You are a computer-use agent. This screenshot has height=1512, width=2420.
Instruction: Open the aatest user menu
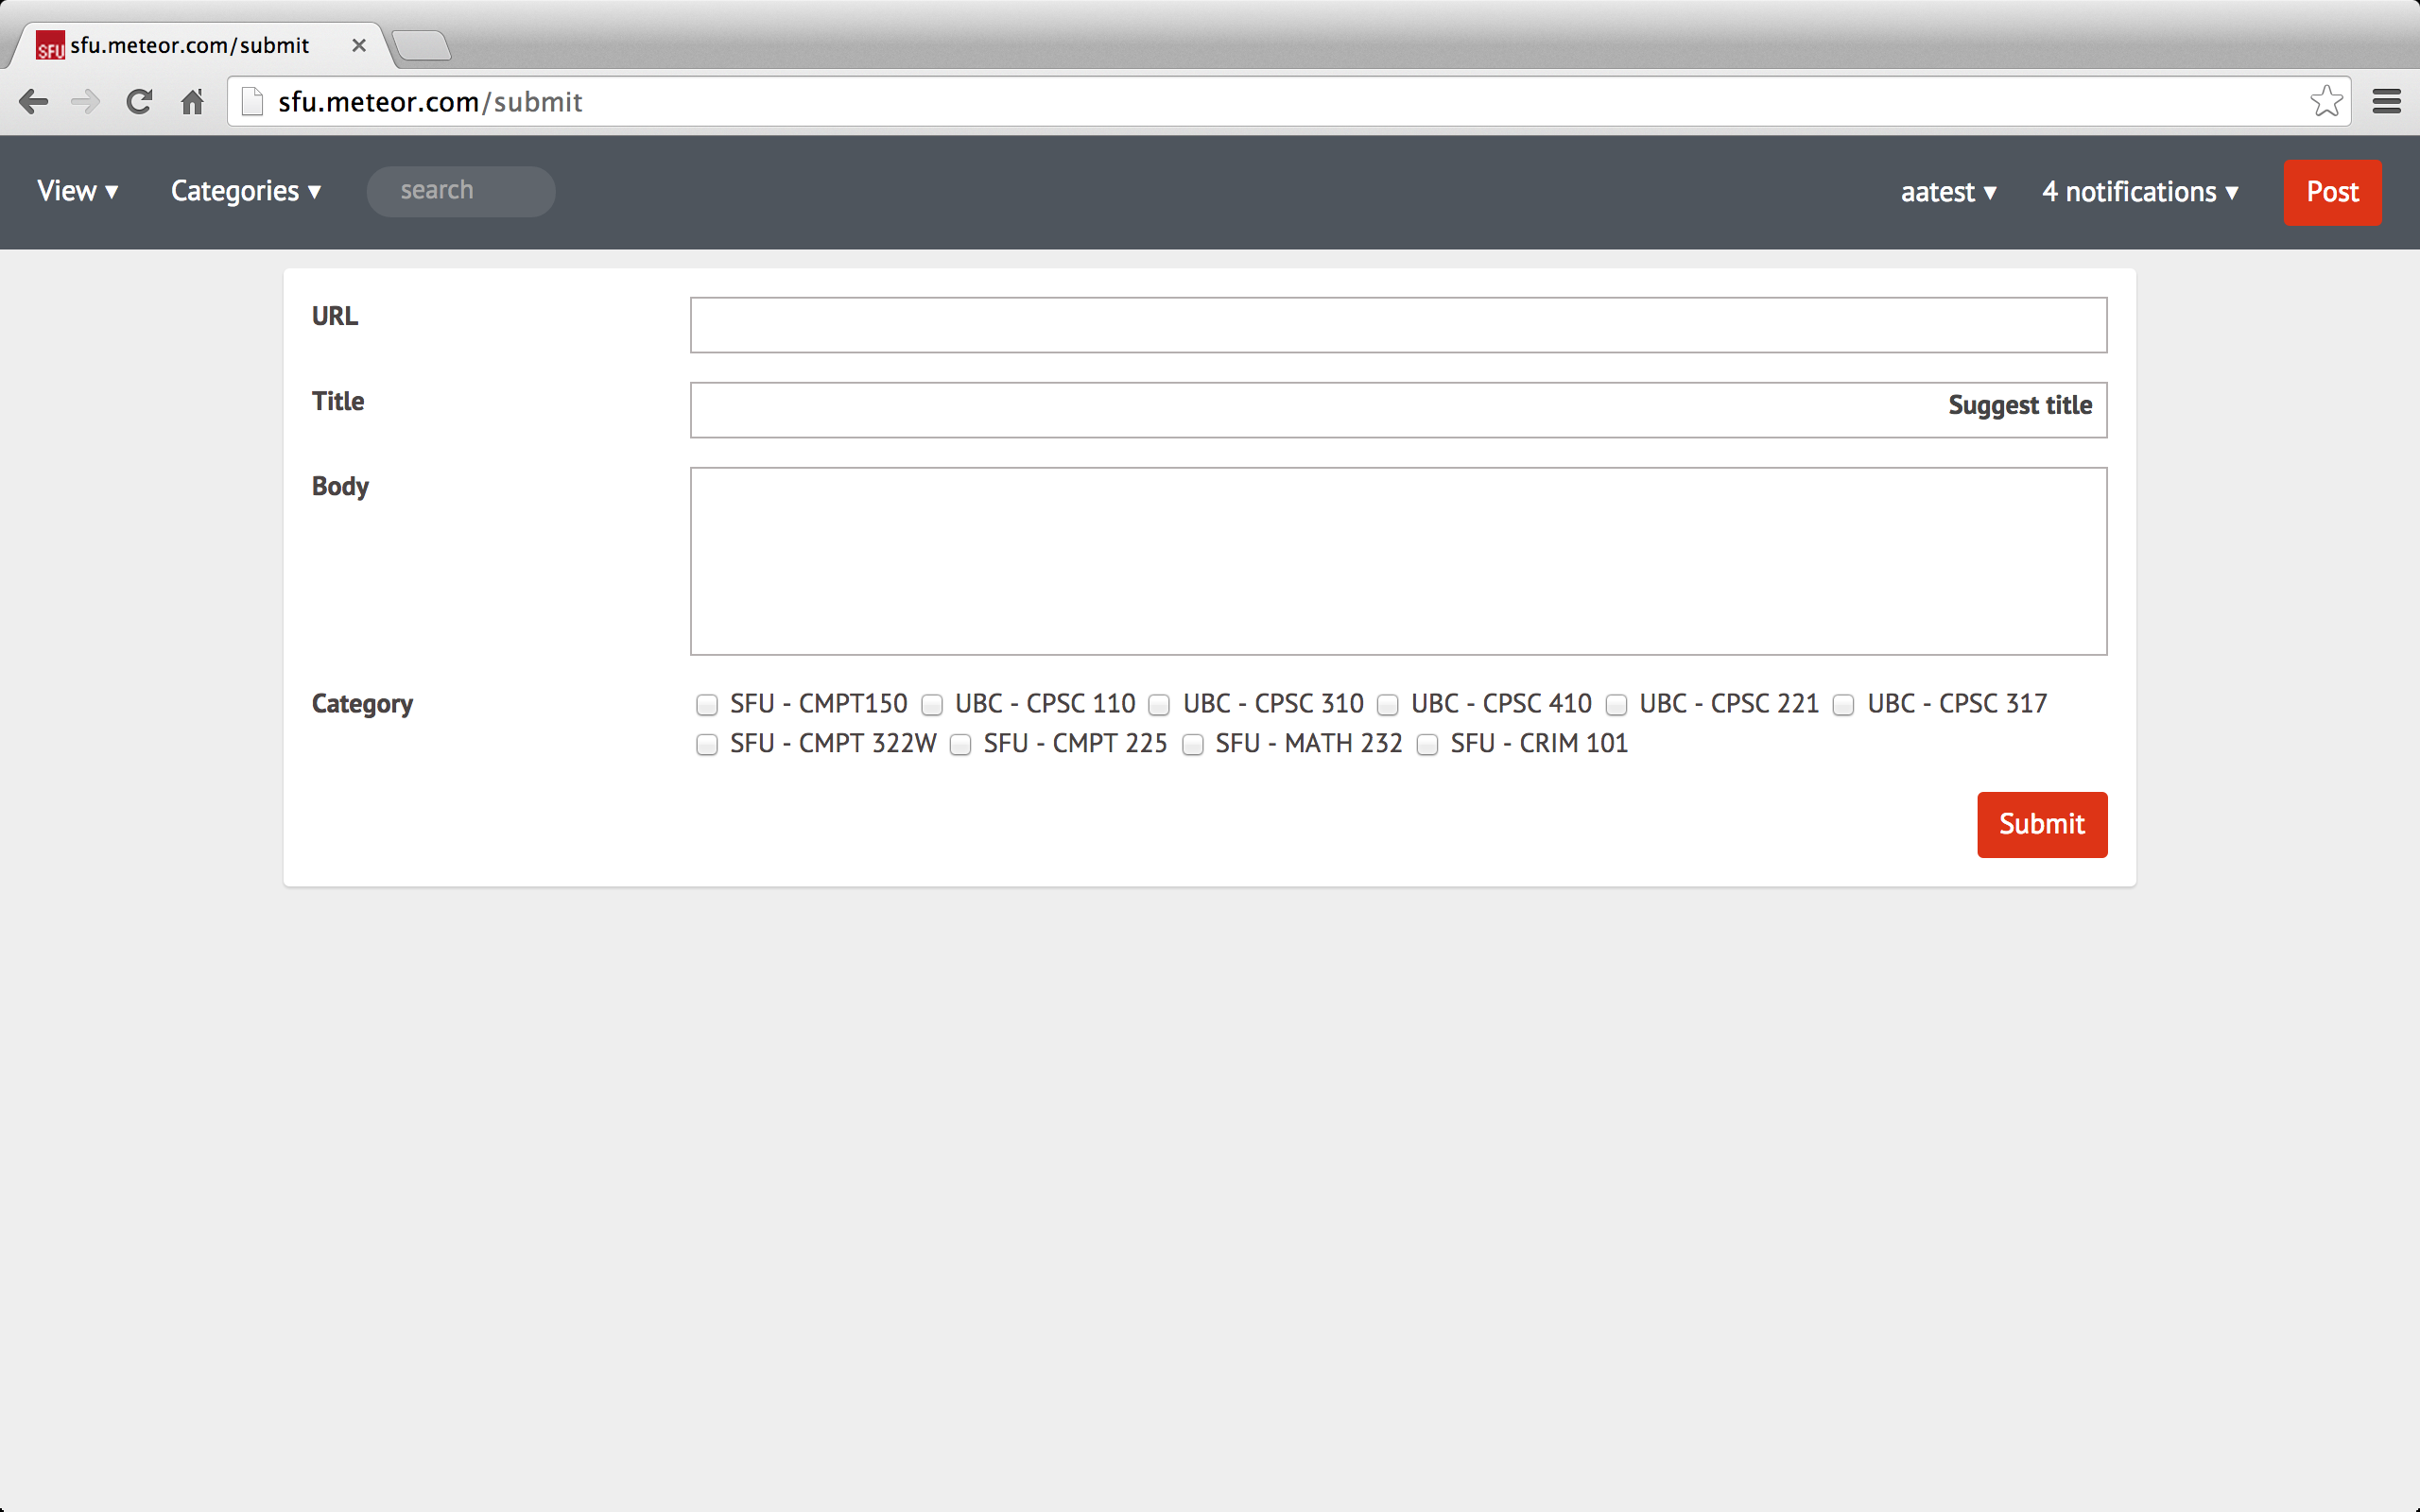[x=1947, y=192]
